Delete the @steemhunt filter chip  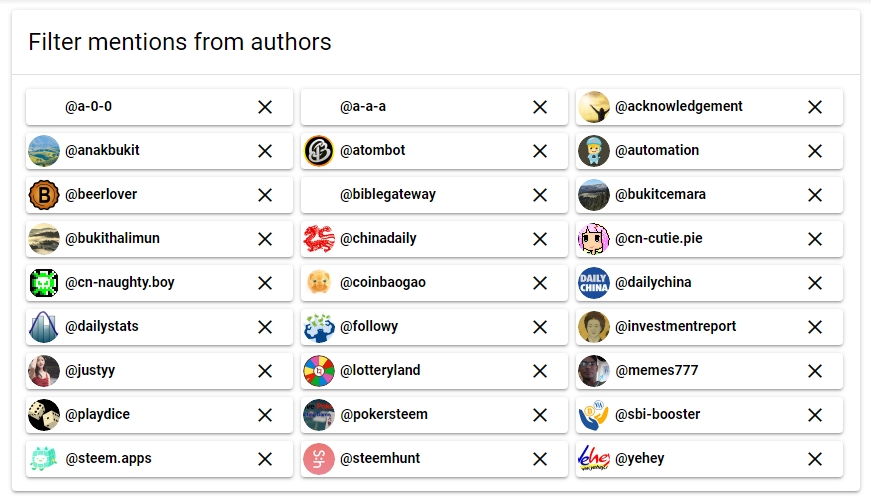[540, 459]
